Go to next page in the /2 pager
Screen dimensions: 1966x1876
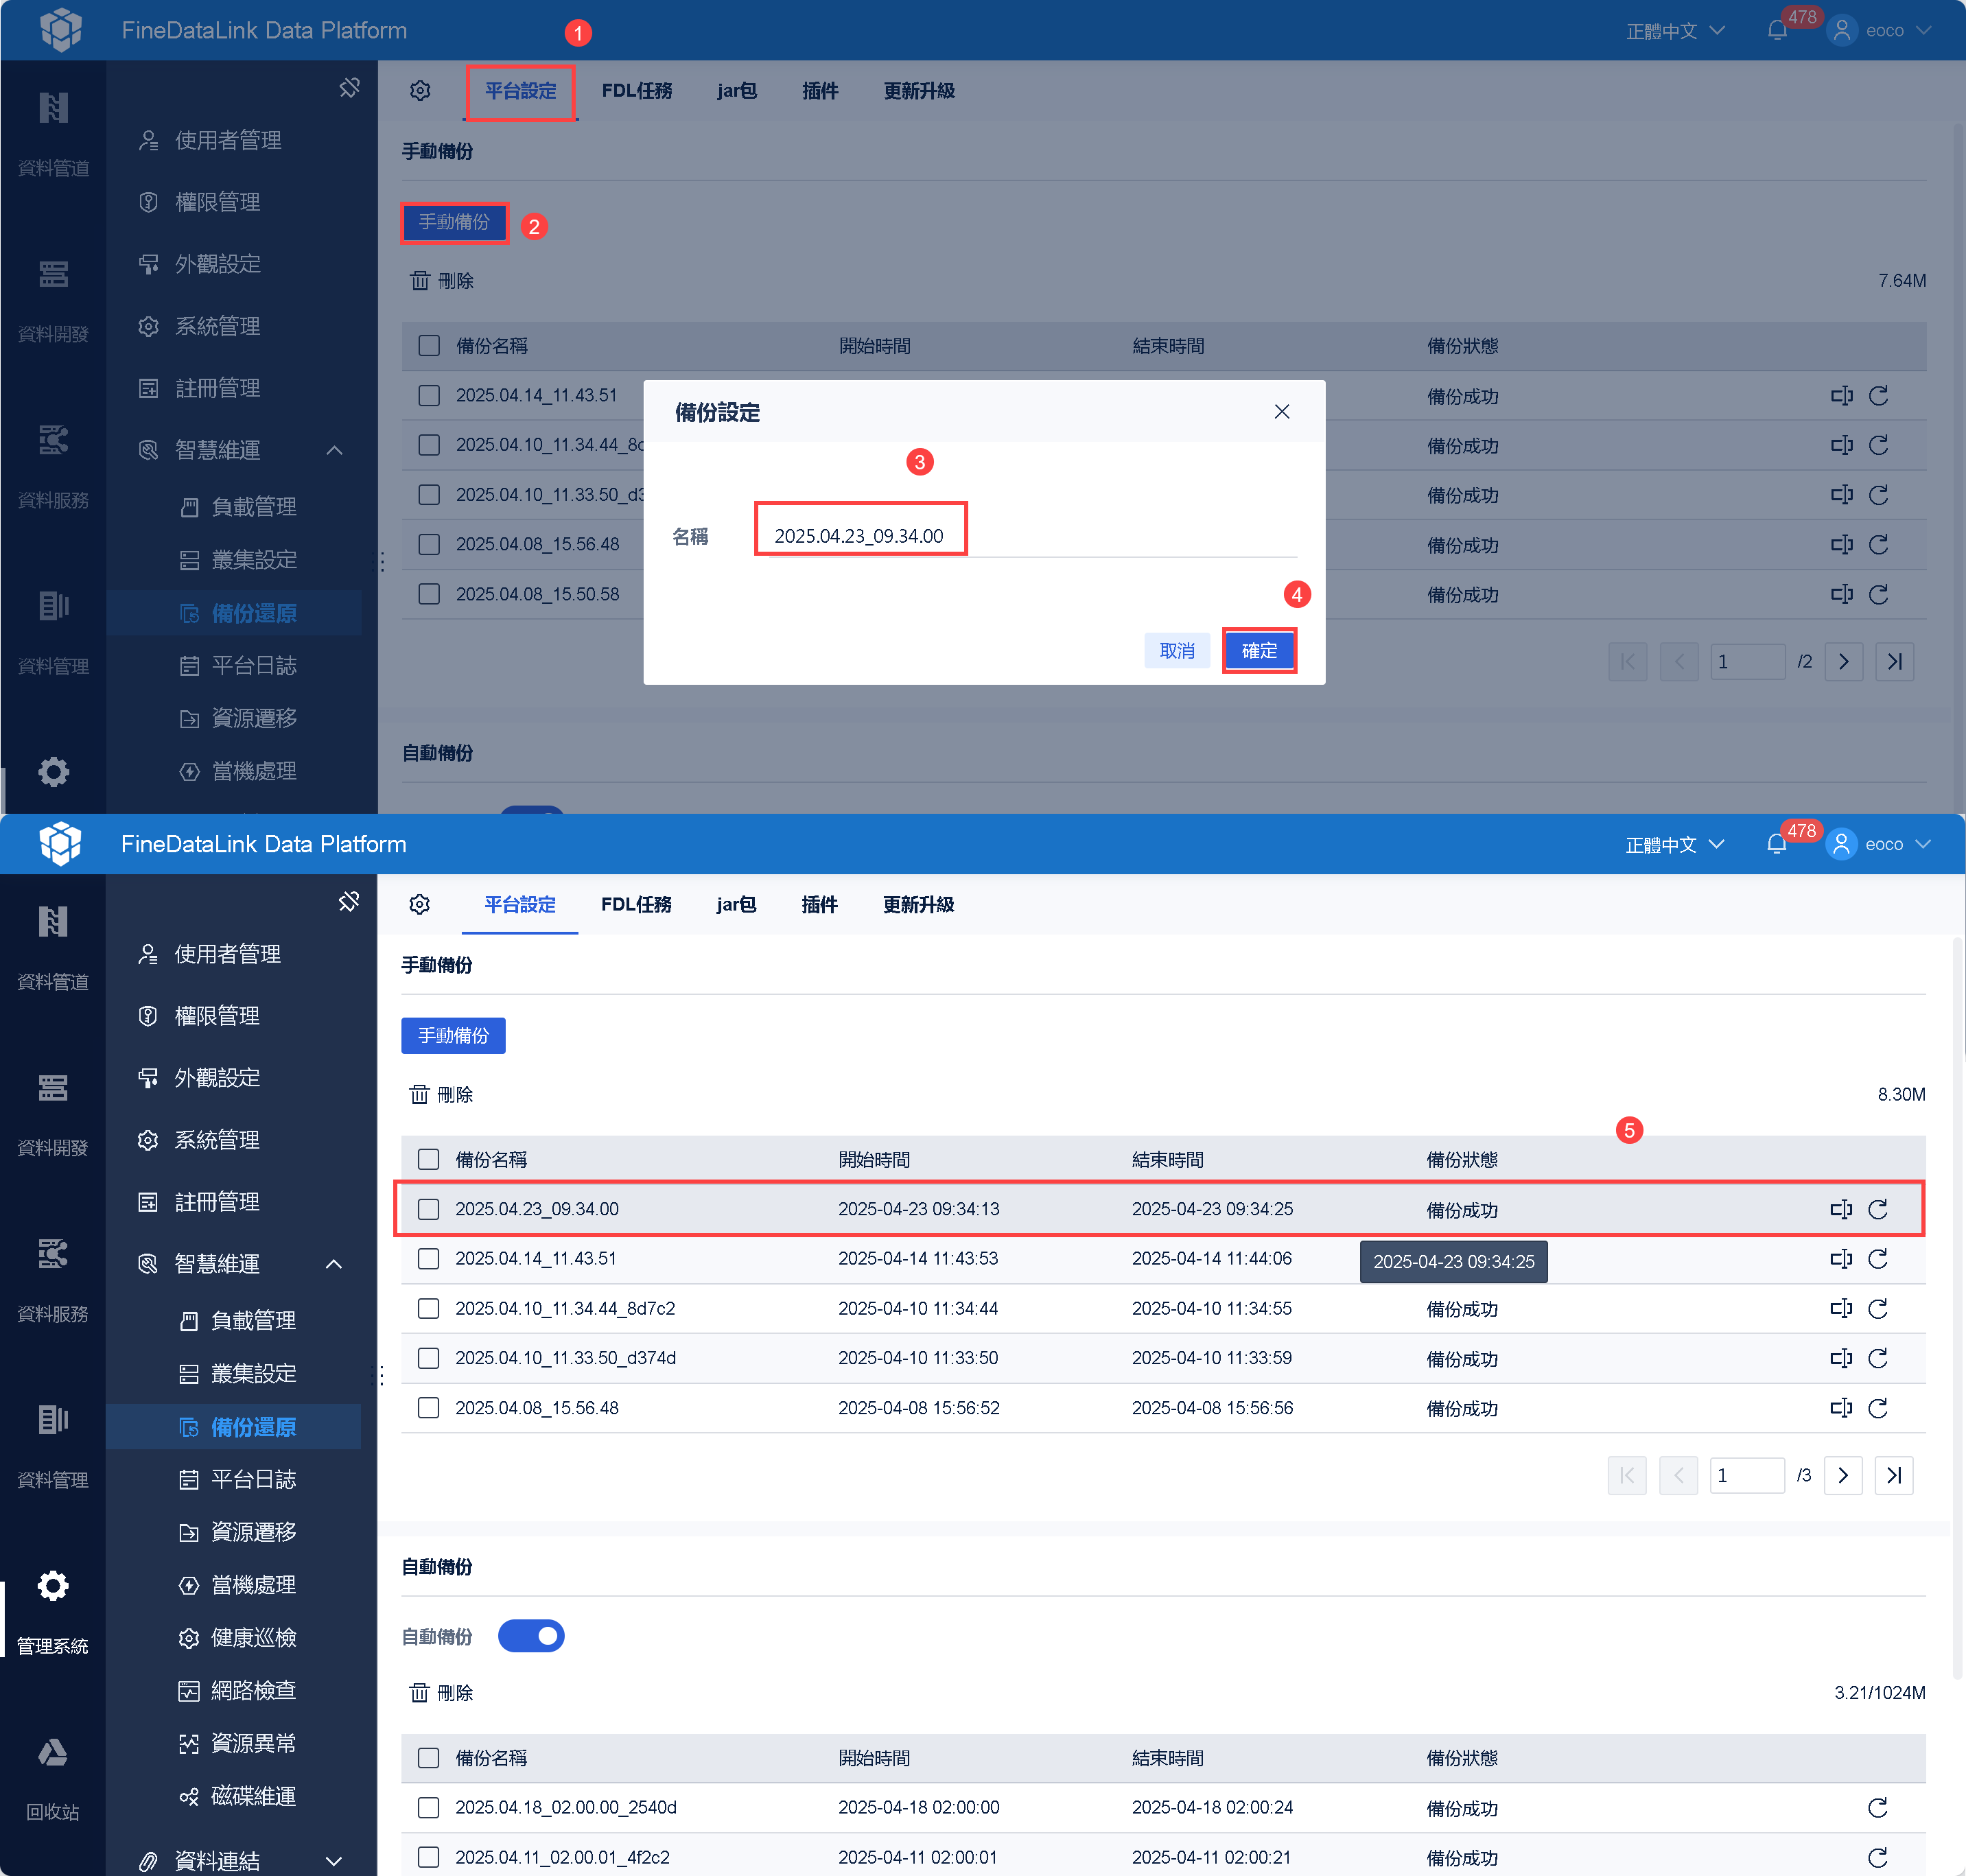coord(1844,661)
